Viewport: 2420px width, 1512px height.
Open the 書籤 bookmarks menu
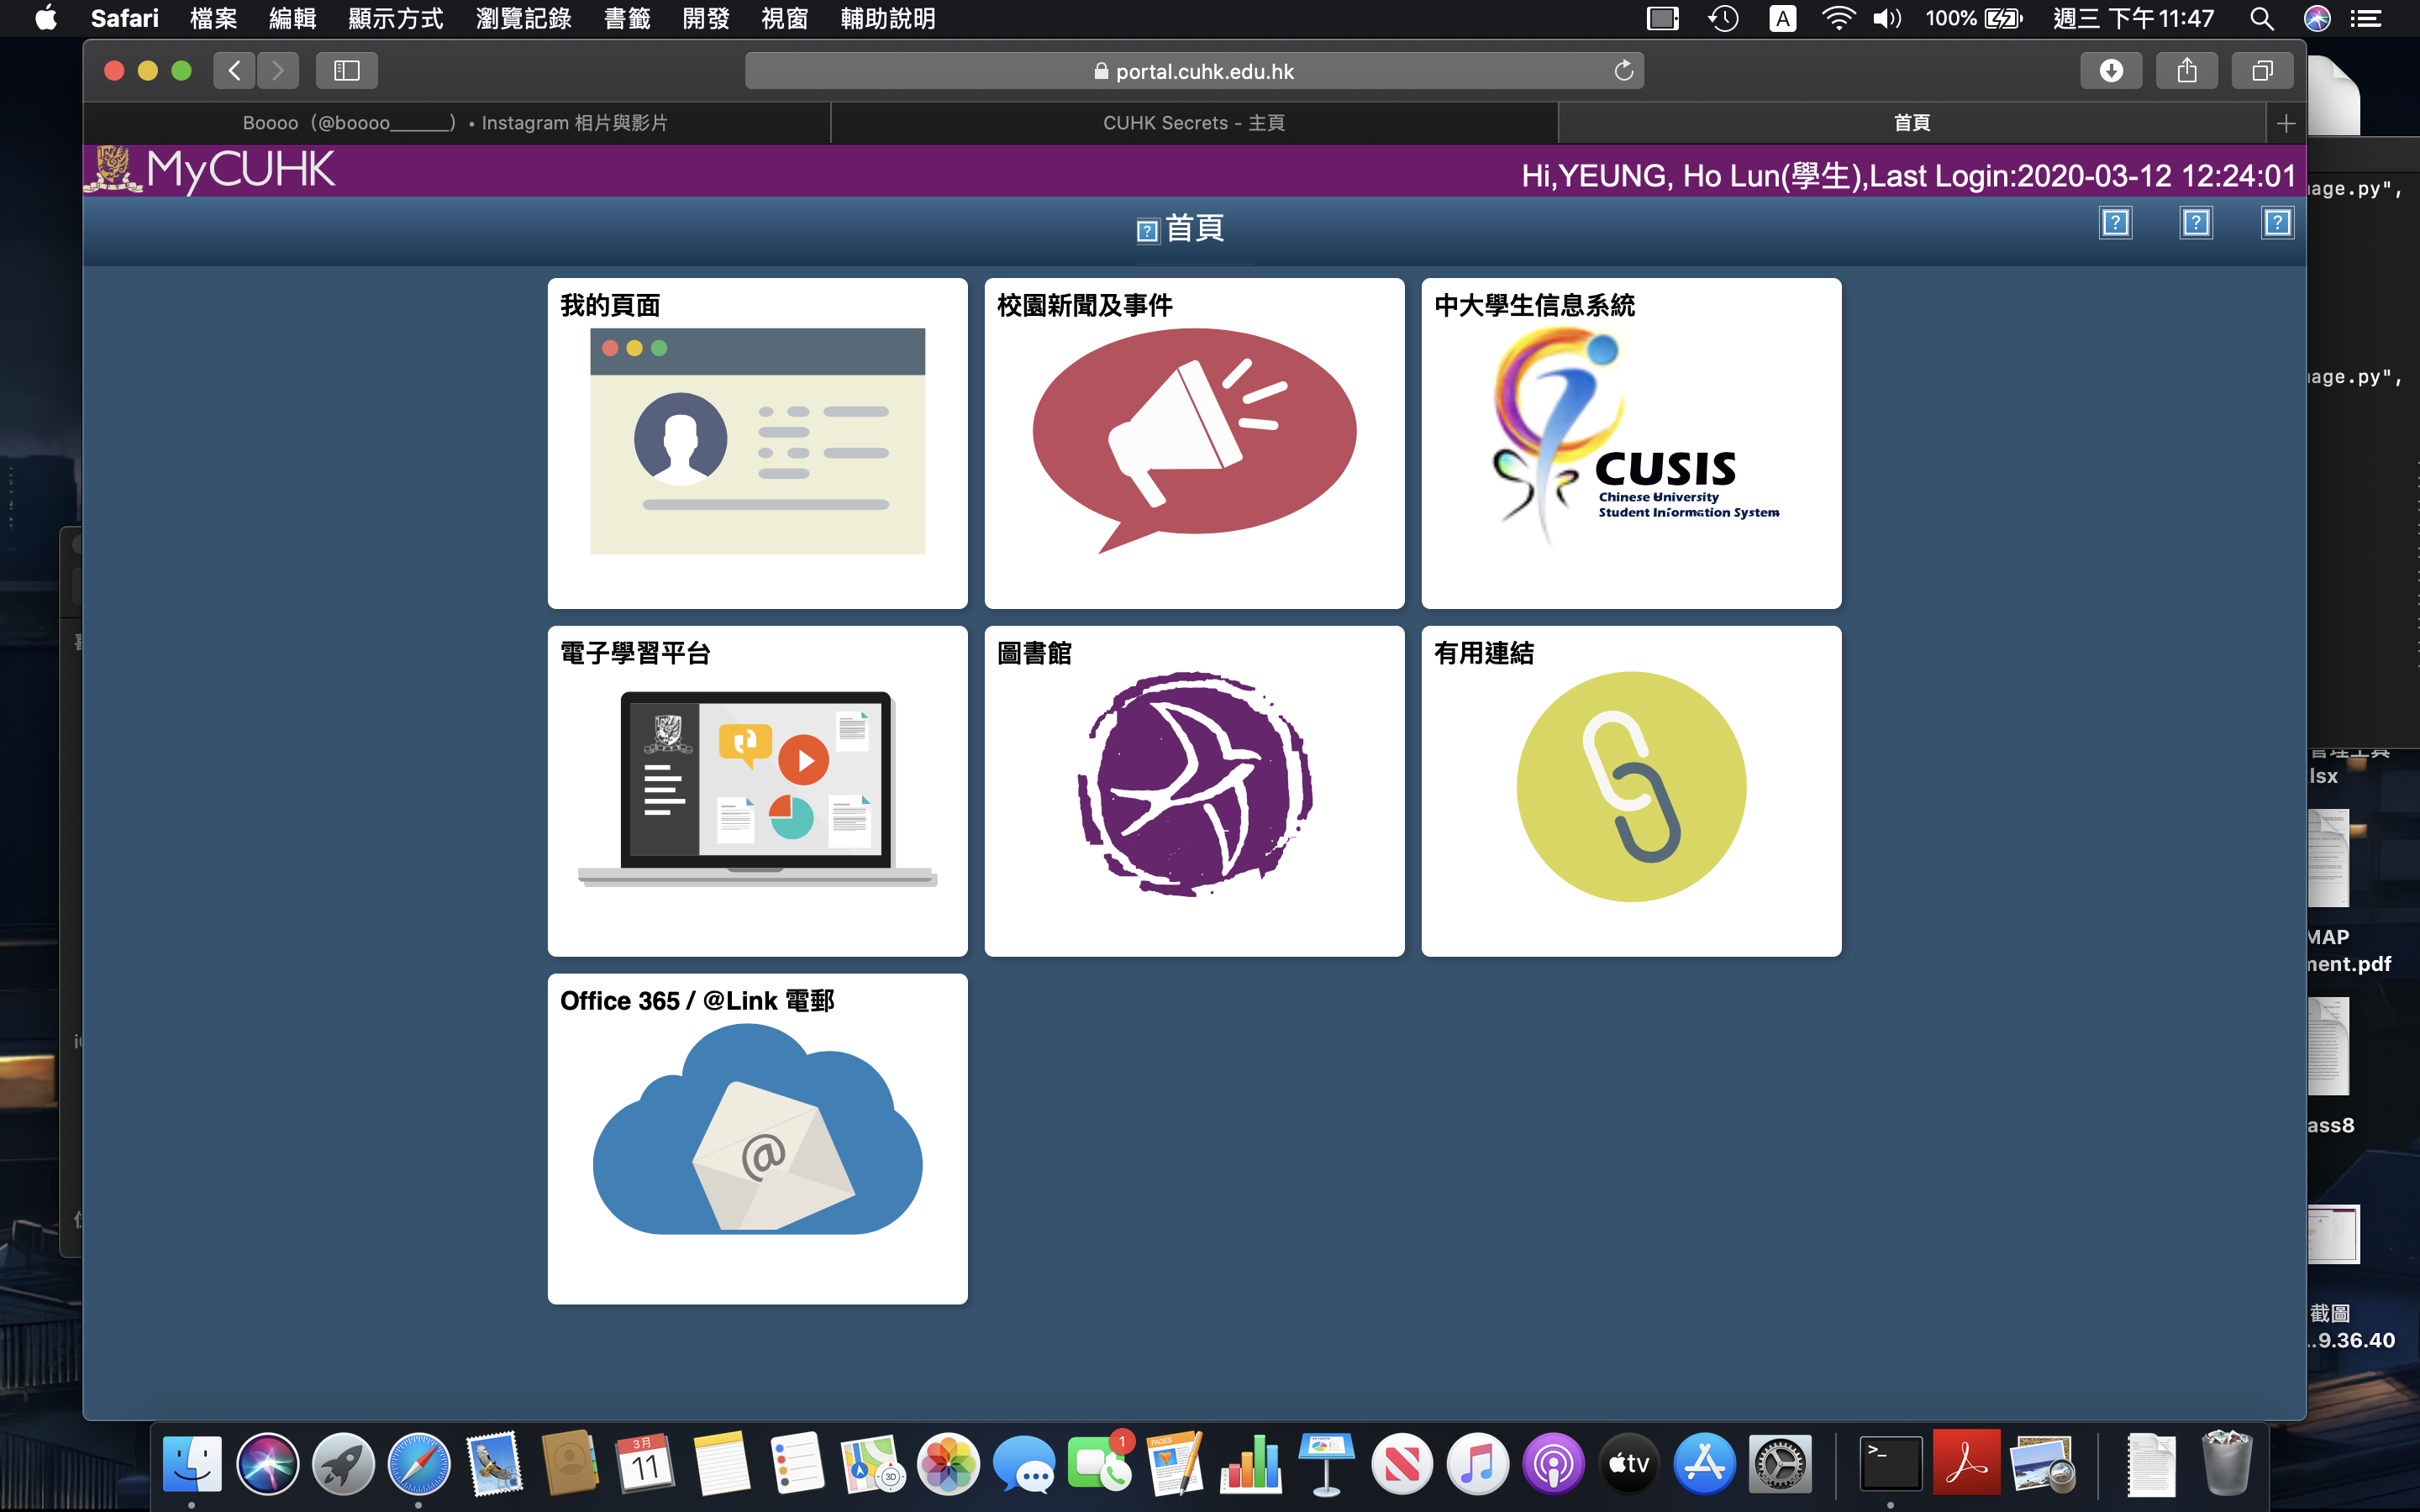pyautogui.click(x=627, y=18)
